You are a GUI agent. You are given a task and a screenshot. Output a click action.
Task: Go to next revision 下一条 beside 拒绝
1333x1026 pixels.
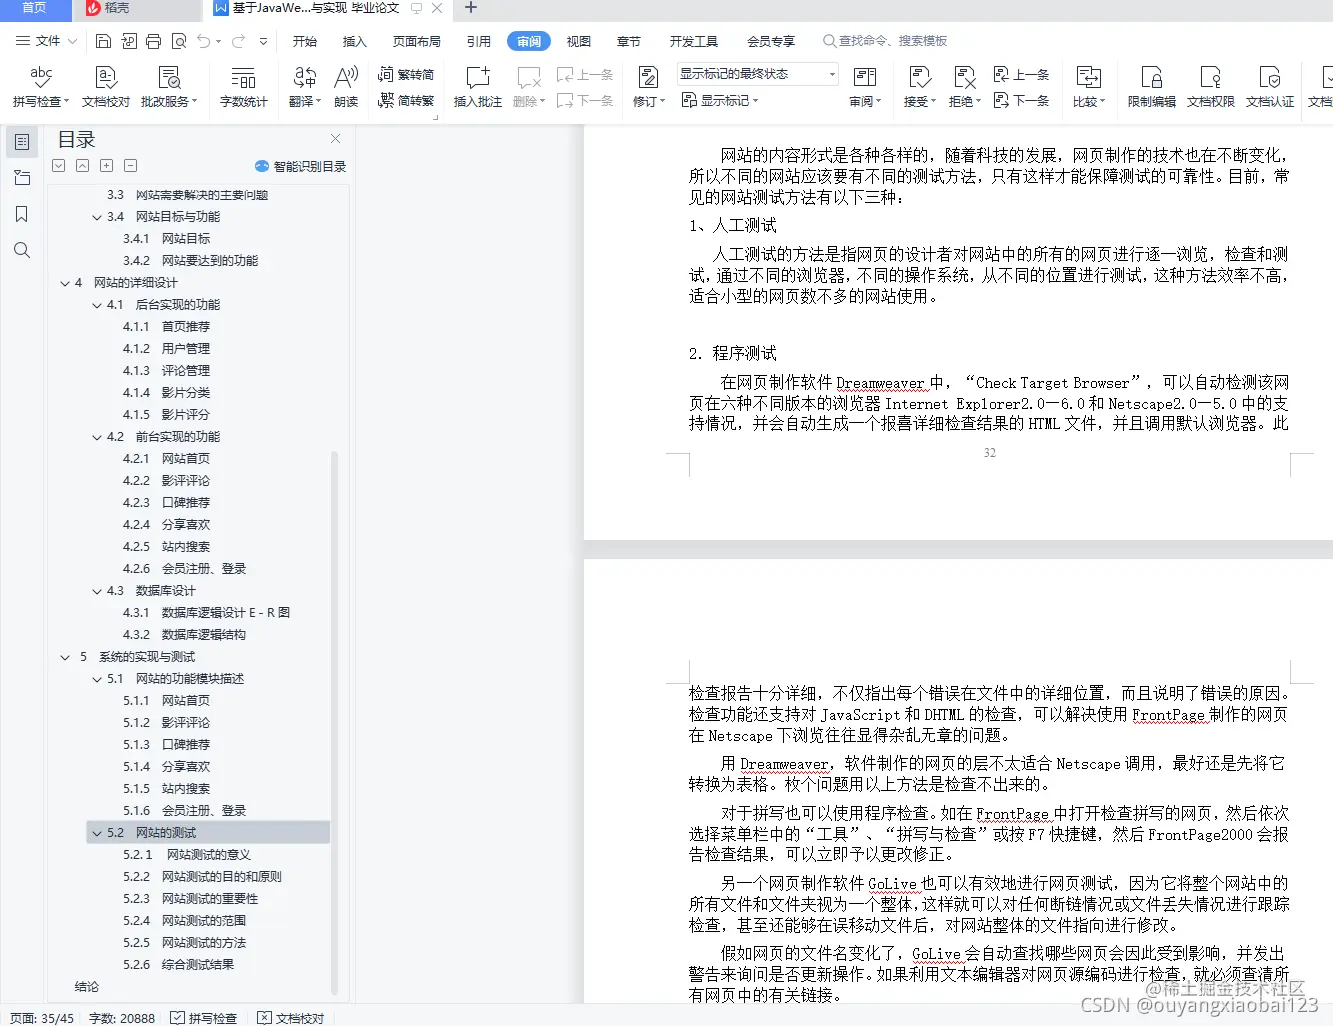(1021, 100)
